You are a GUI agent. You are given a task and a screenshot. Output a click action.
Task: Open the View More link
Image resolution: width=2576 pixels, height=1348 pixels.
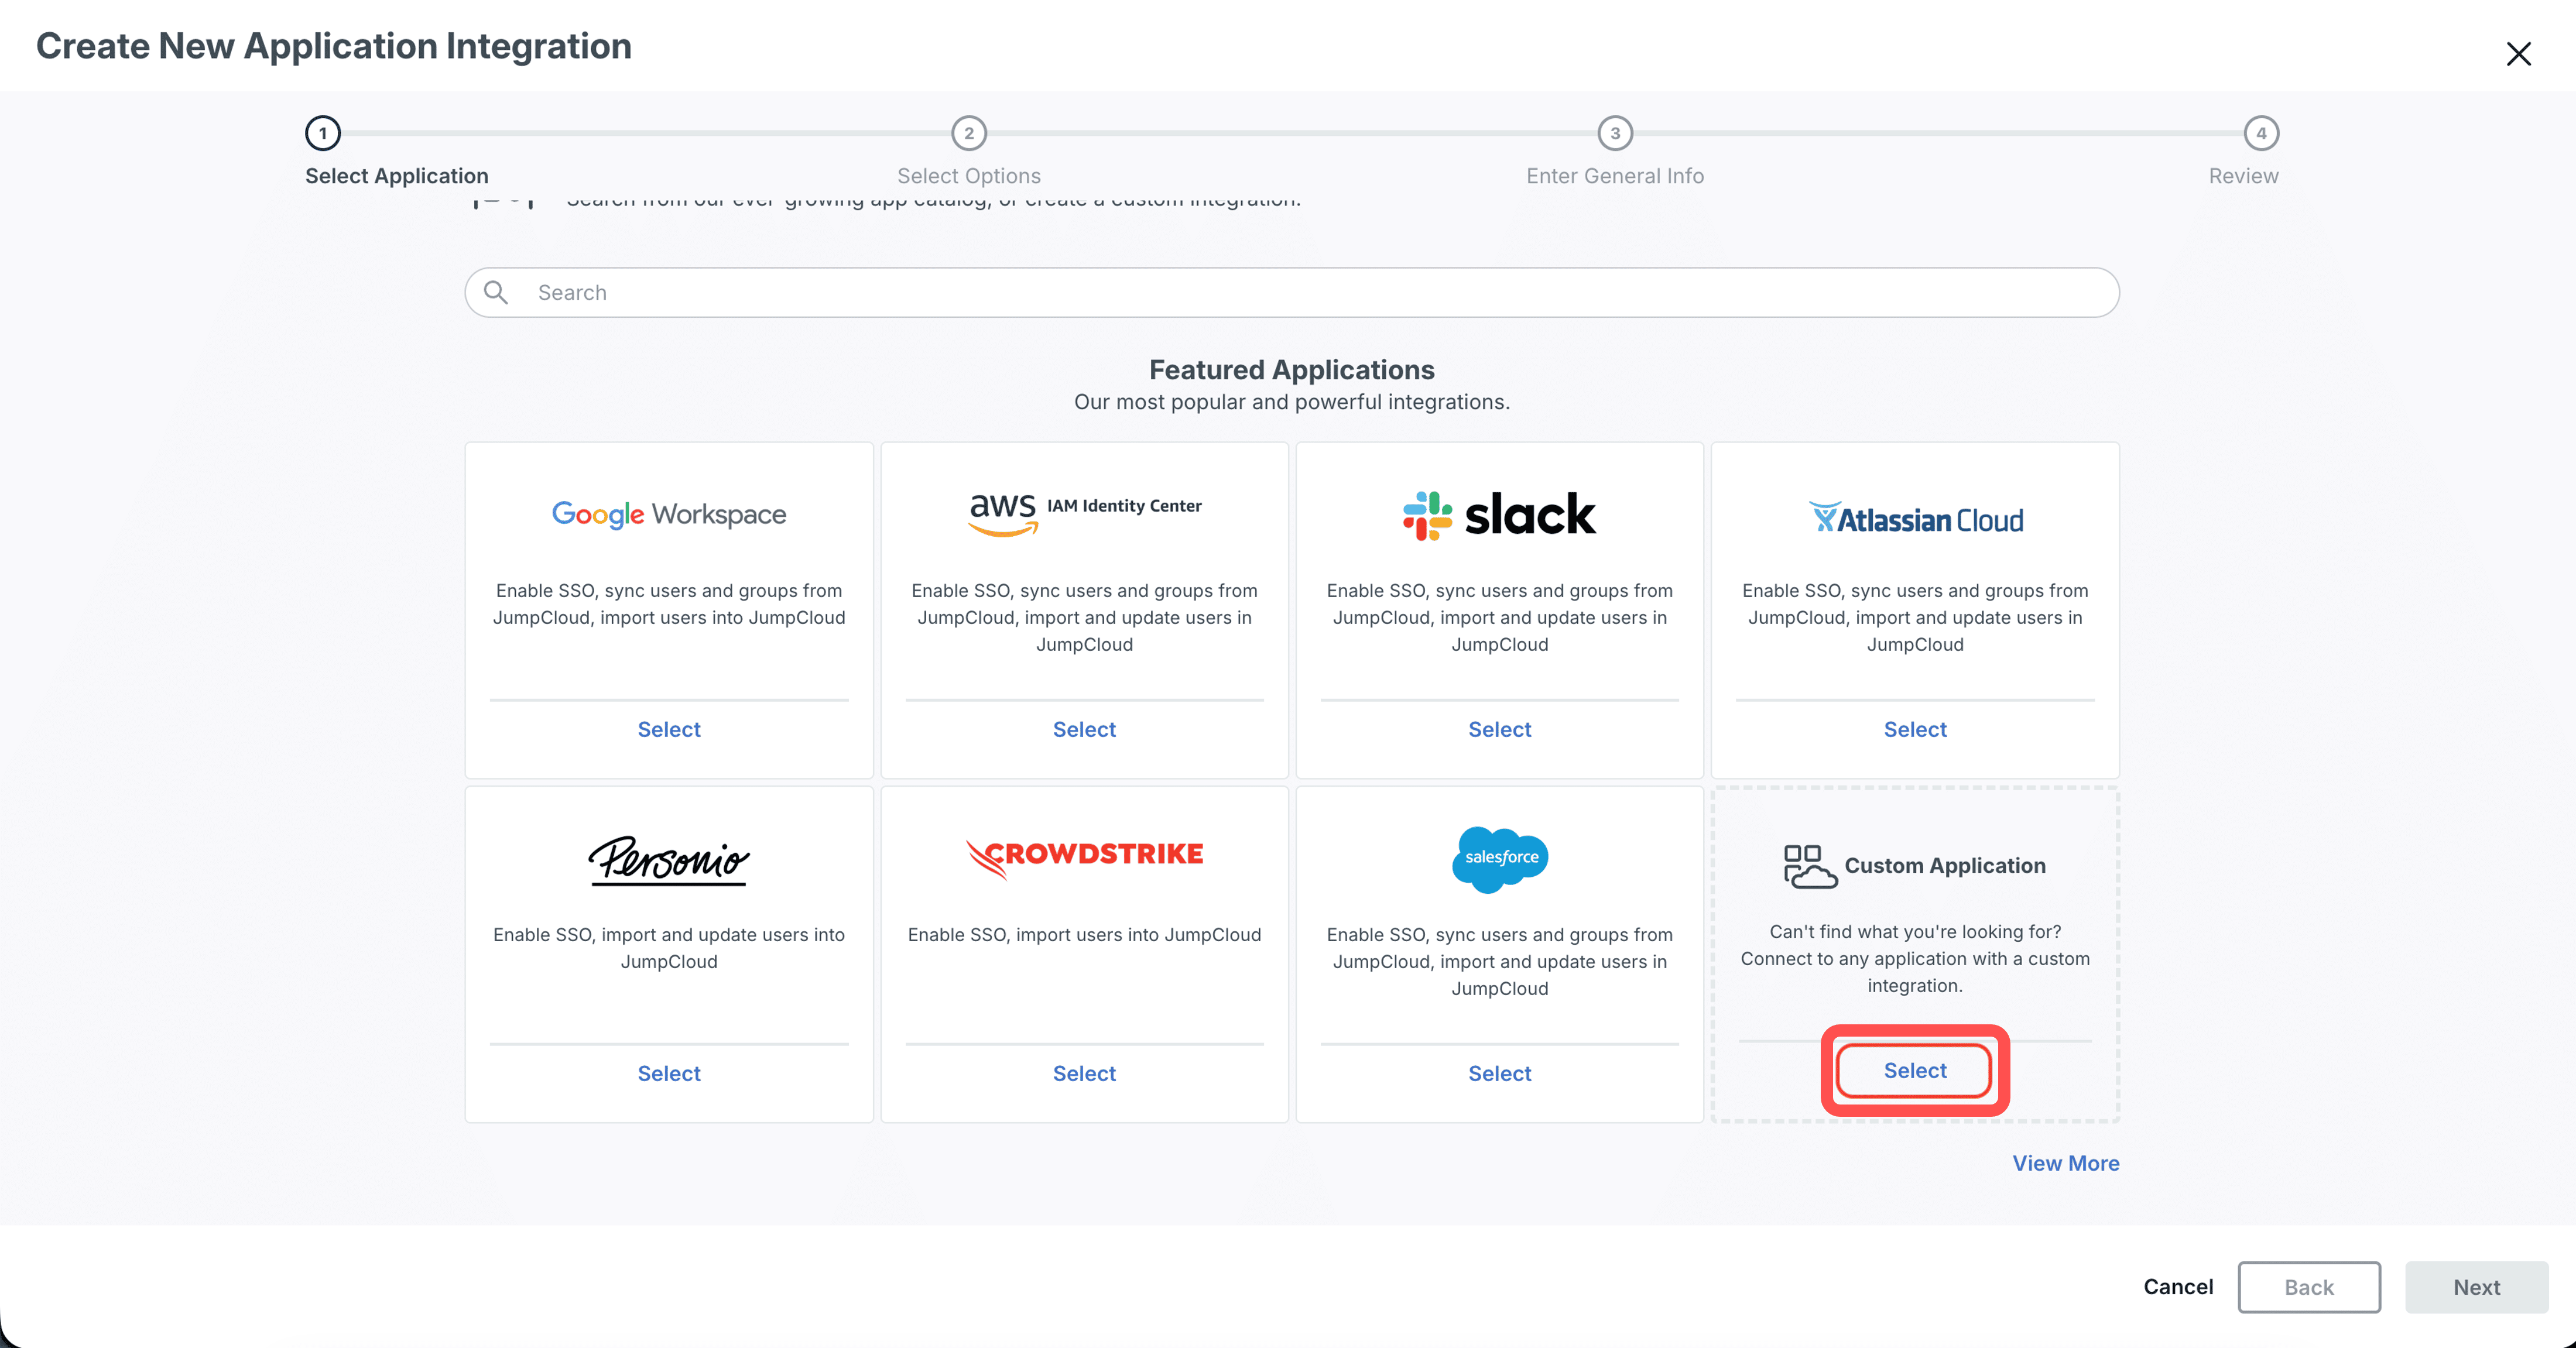(x=2066, y=1163)
